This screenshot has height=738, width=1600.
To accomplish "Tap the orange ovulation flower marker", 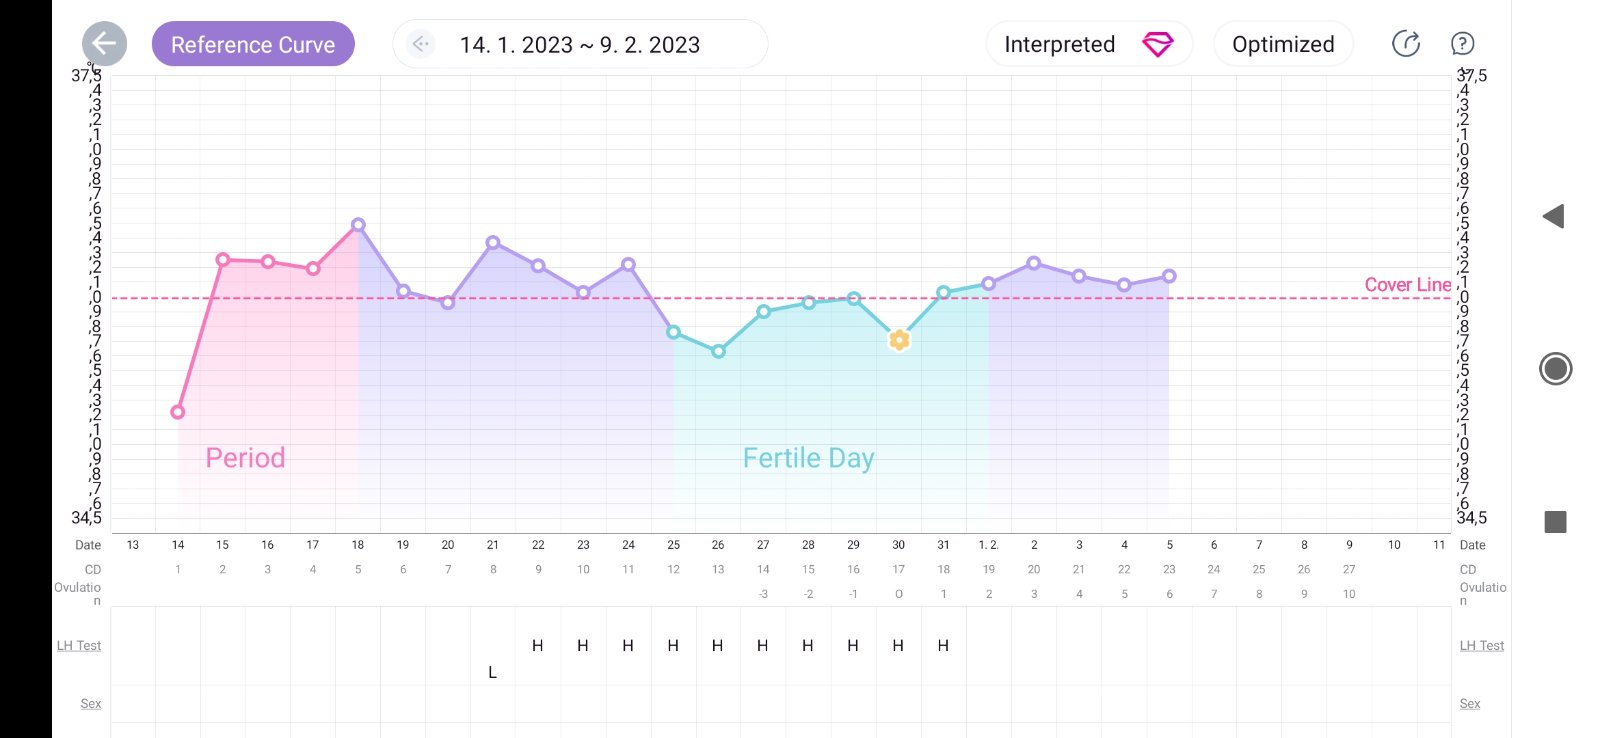I will 899,340.
